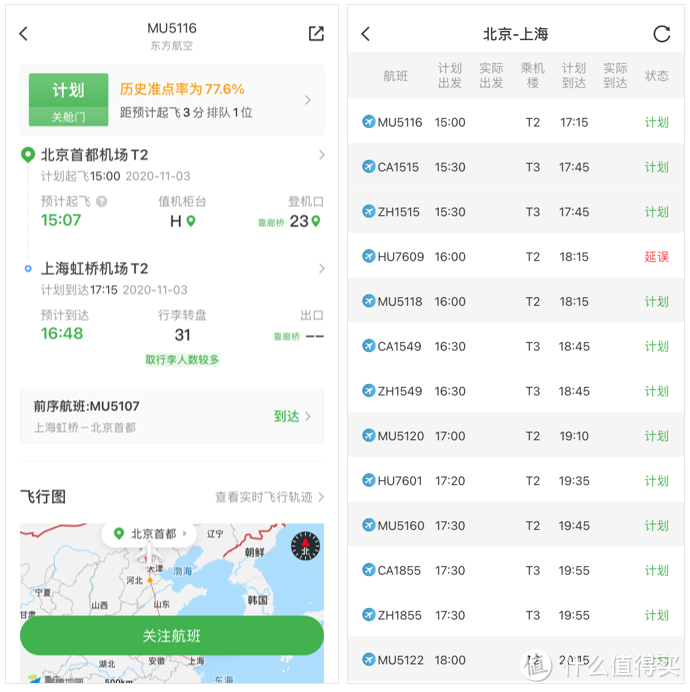Image resolution: width=690 pixels, height=692 pixels.
Task: Go back from MU5116 flight details
Action: 24,34
